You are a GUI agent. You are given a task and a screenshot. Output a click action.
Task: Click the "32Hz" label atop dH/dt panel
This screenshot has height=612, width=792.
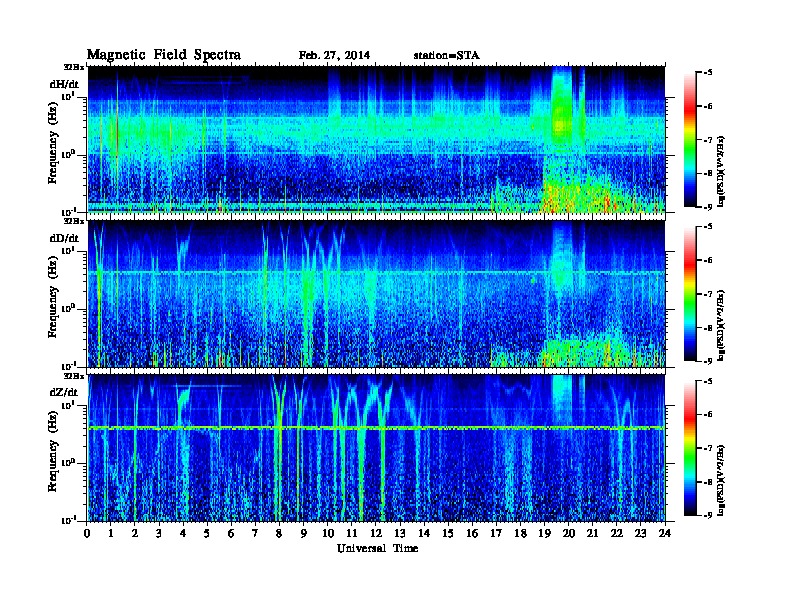tap(74, 66)
